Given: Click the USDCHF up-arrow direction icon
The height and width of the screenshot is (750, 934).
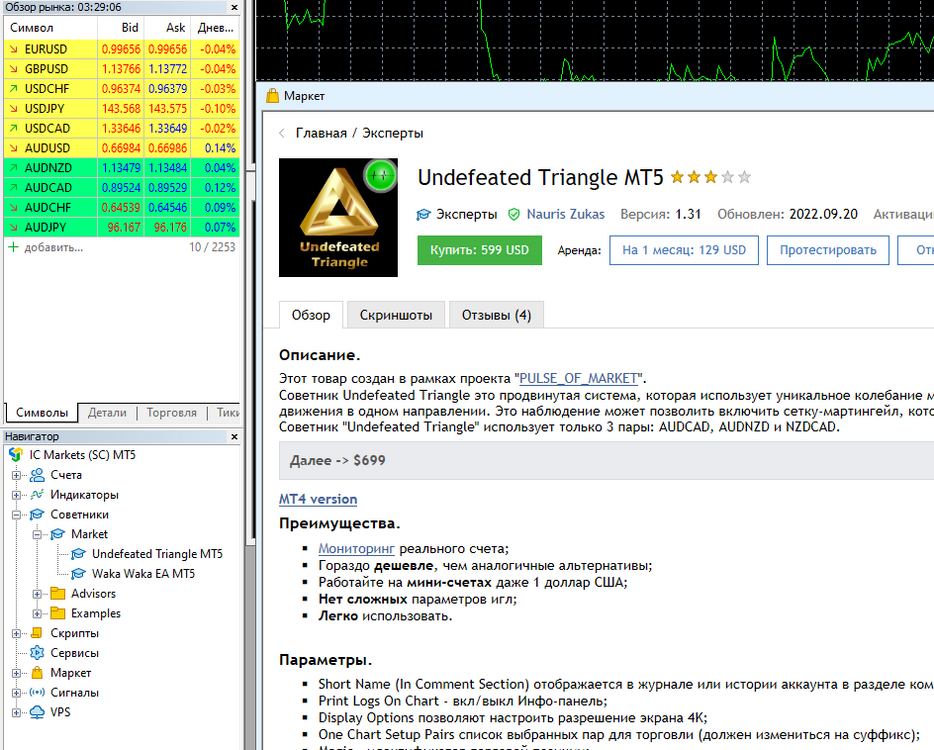Looking at the screenshot, I should click(x=13, y=89).
